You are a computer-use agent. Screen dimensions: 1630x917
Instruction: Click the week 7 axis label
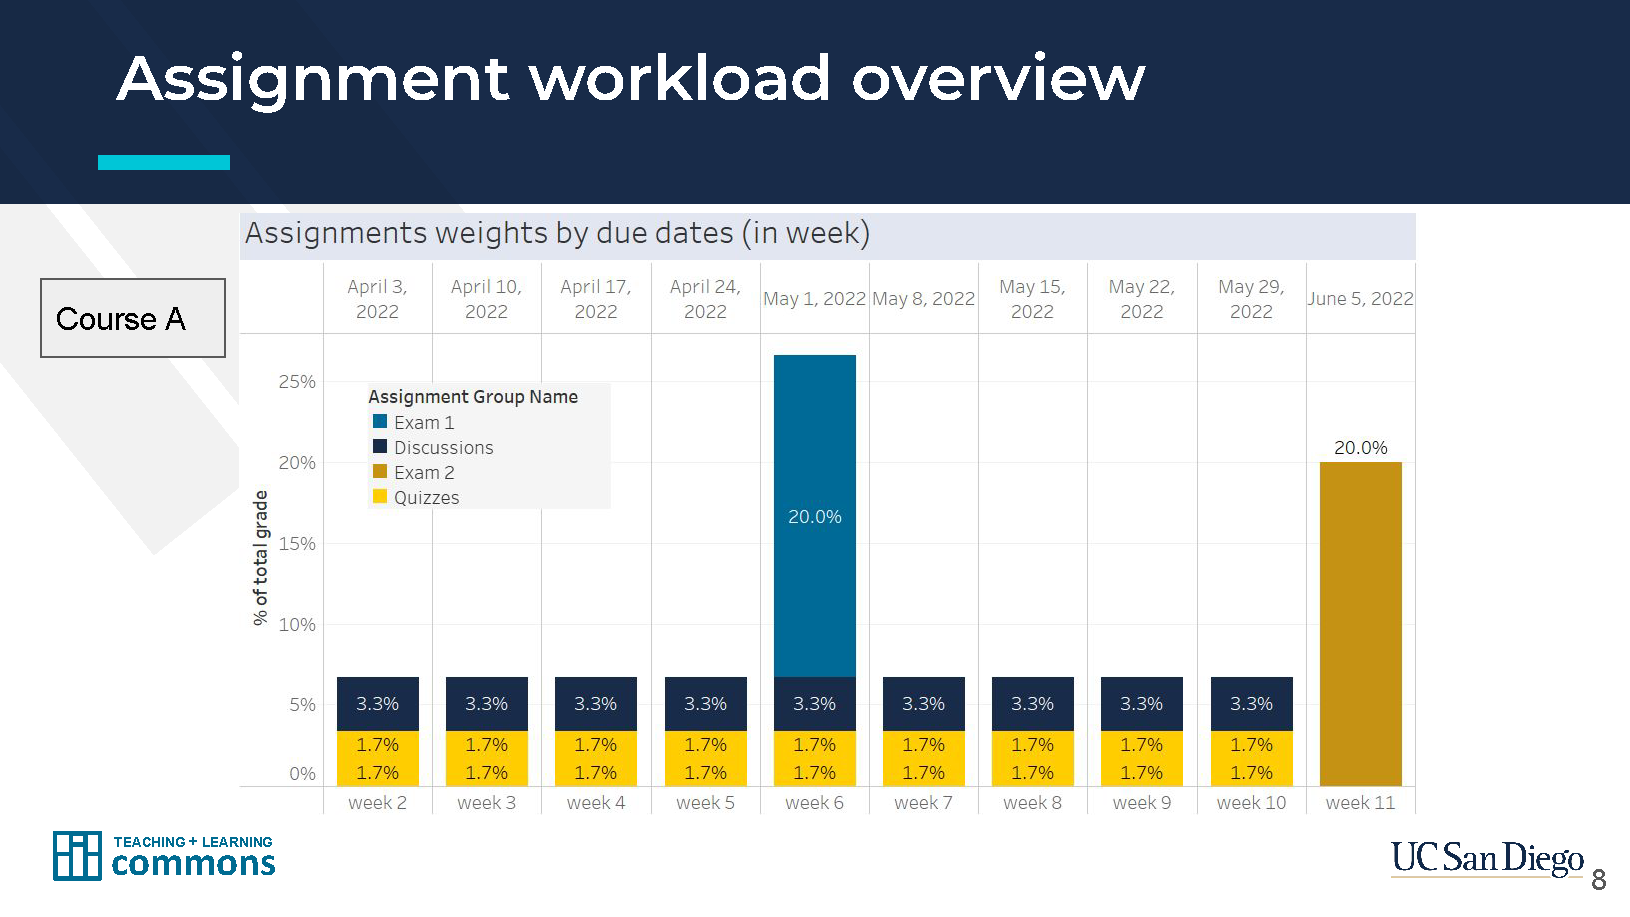coord(923,802)
